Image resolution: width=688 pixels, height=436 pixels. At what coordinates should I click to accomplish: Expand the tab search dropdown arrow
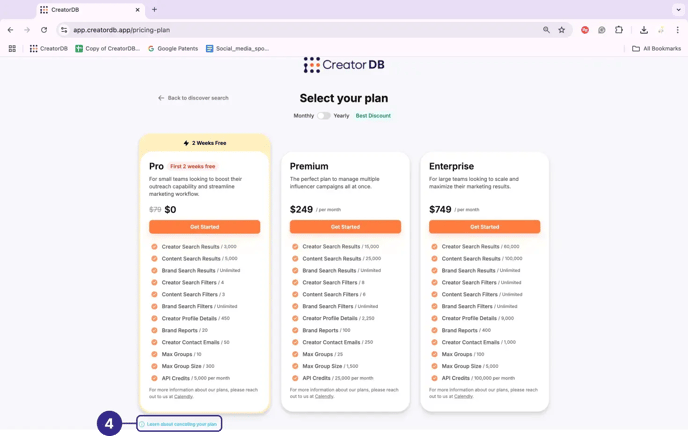point(678,10)
